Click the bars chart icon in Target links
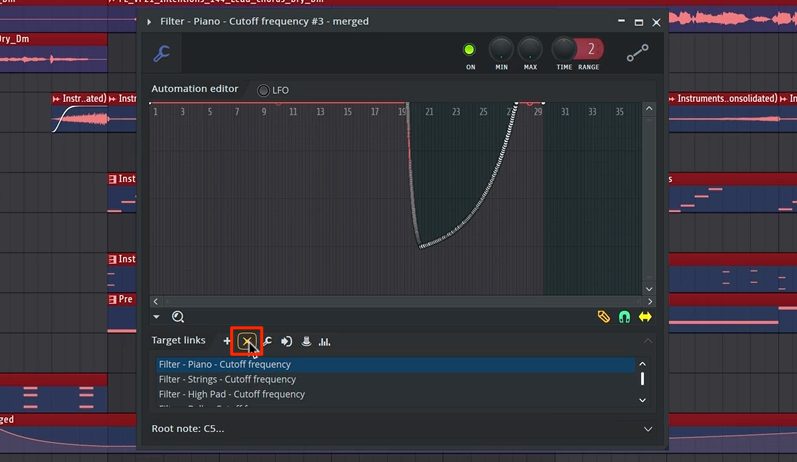This screenshot has height=462, width=797. tap(324, 342)
